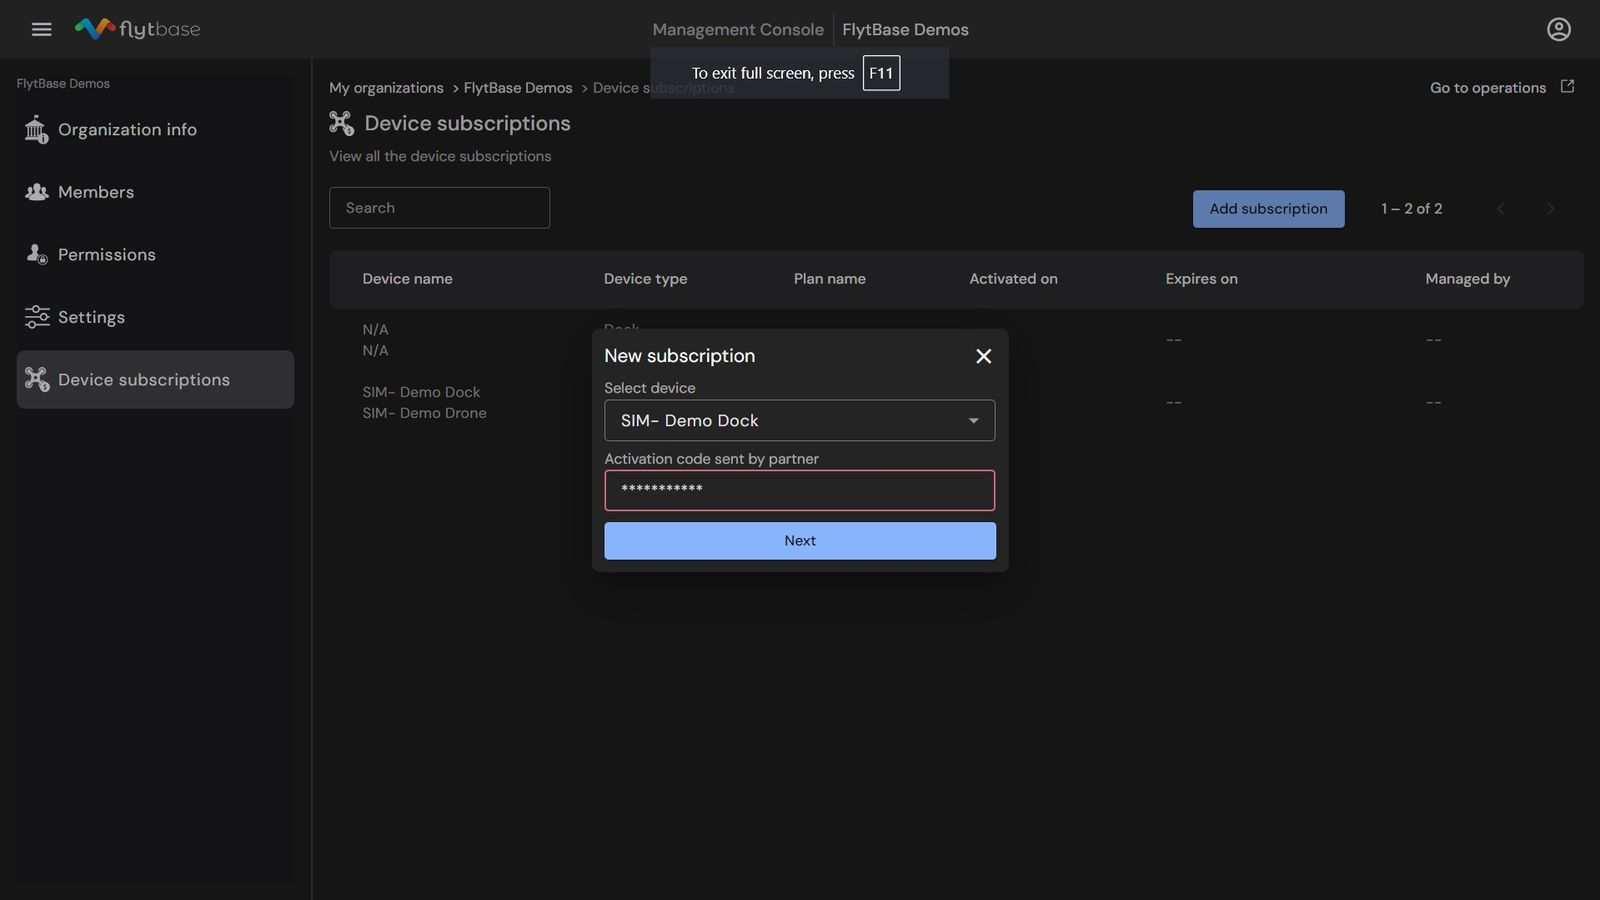Open the user account profile icon
1600x900 pixels.
click(1558, 29)
